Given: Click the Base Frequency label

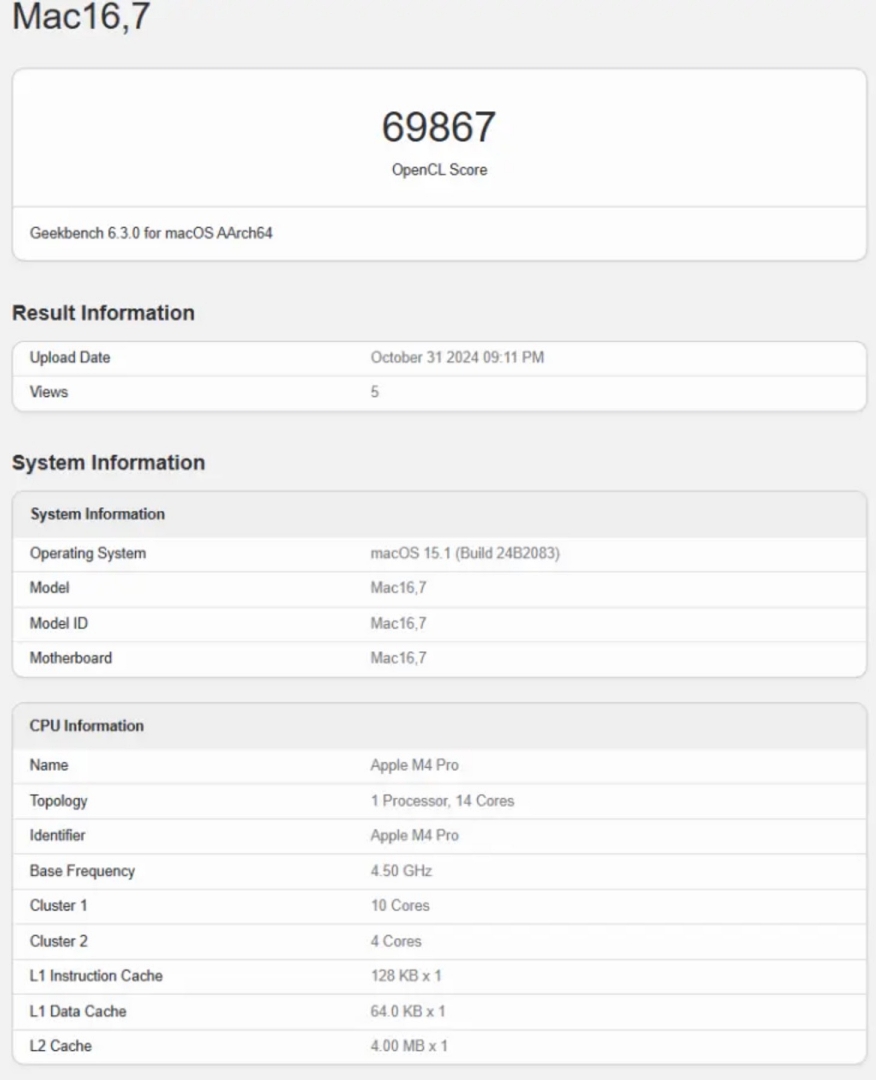Looking at the screenshot, I should tap(82, 871).
